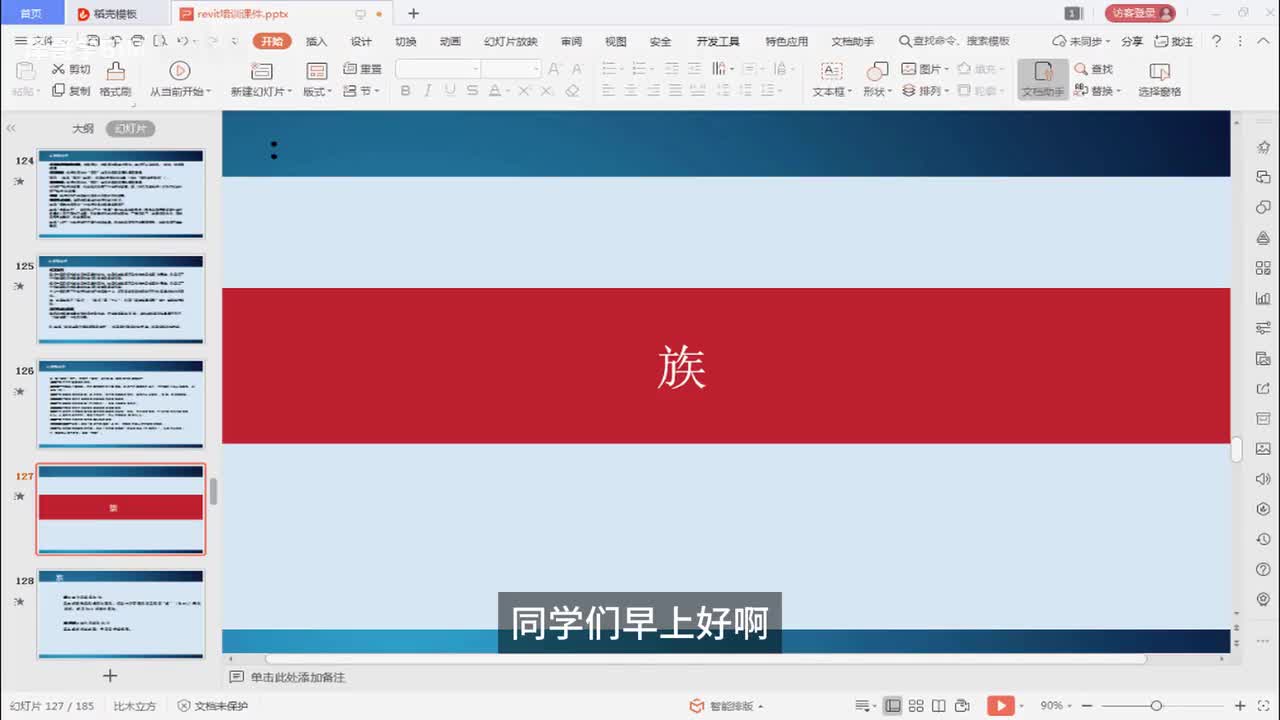Switch to slide sorter view icon
The height and width of the screenshot is (720, 1280).
(x=916, y=705)
